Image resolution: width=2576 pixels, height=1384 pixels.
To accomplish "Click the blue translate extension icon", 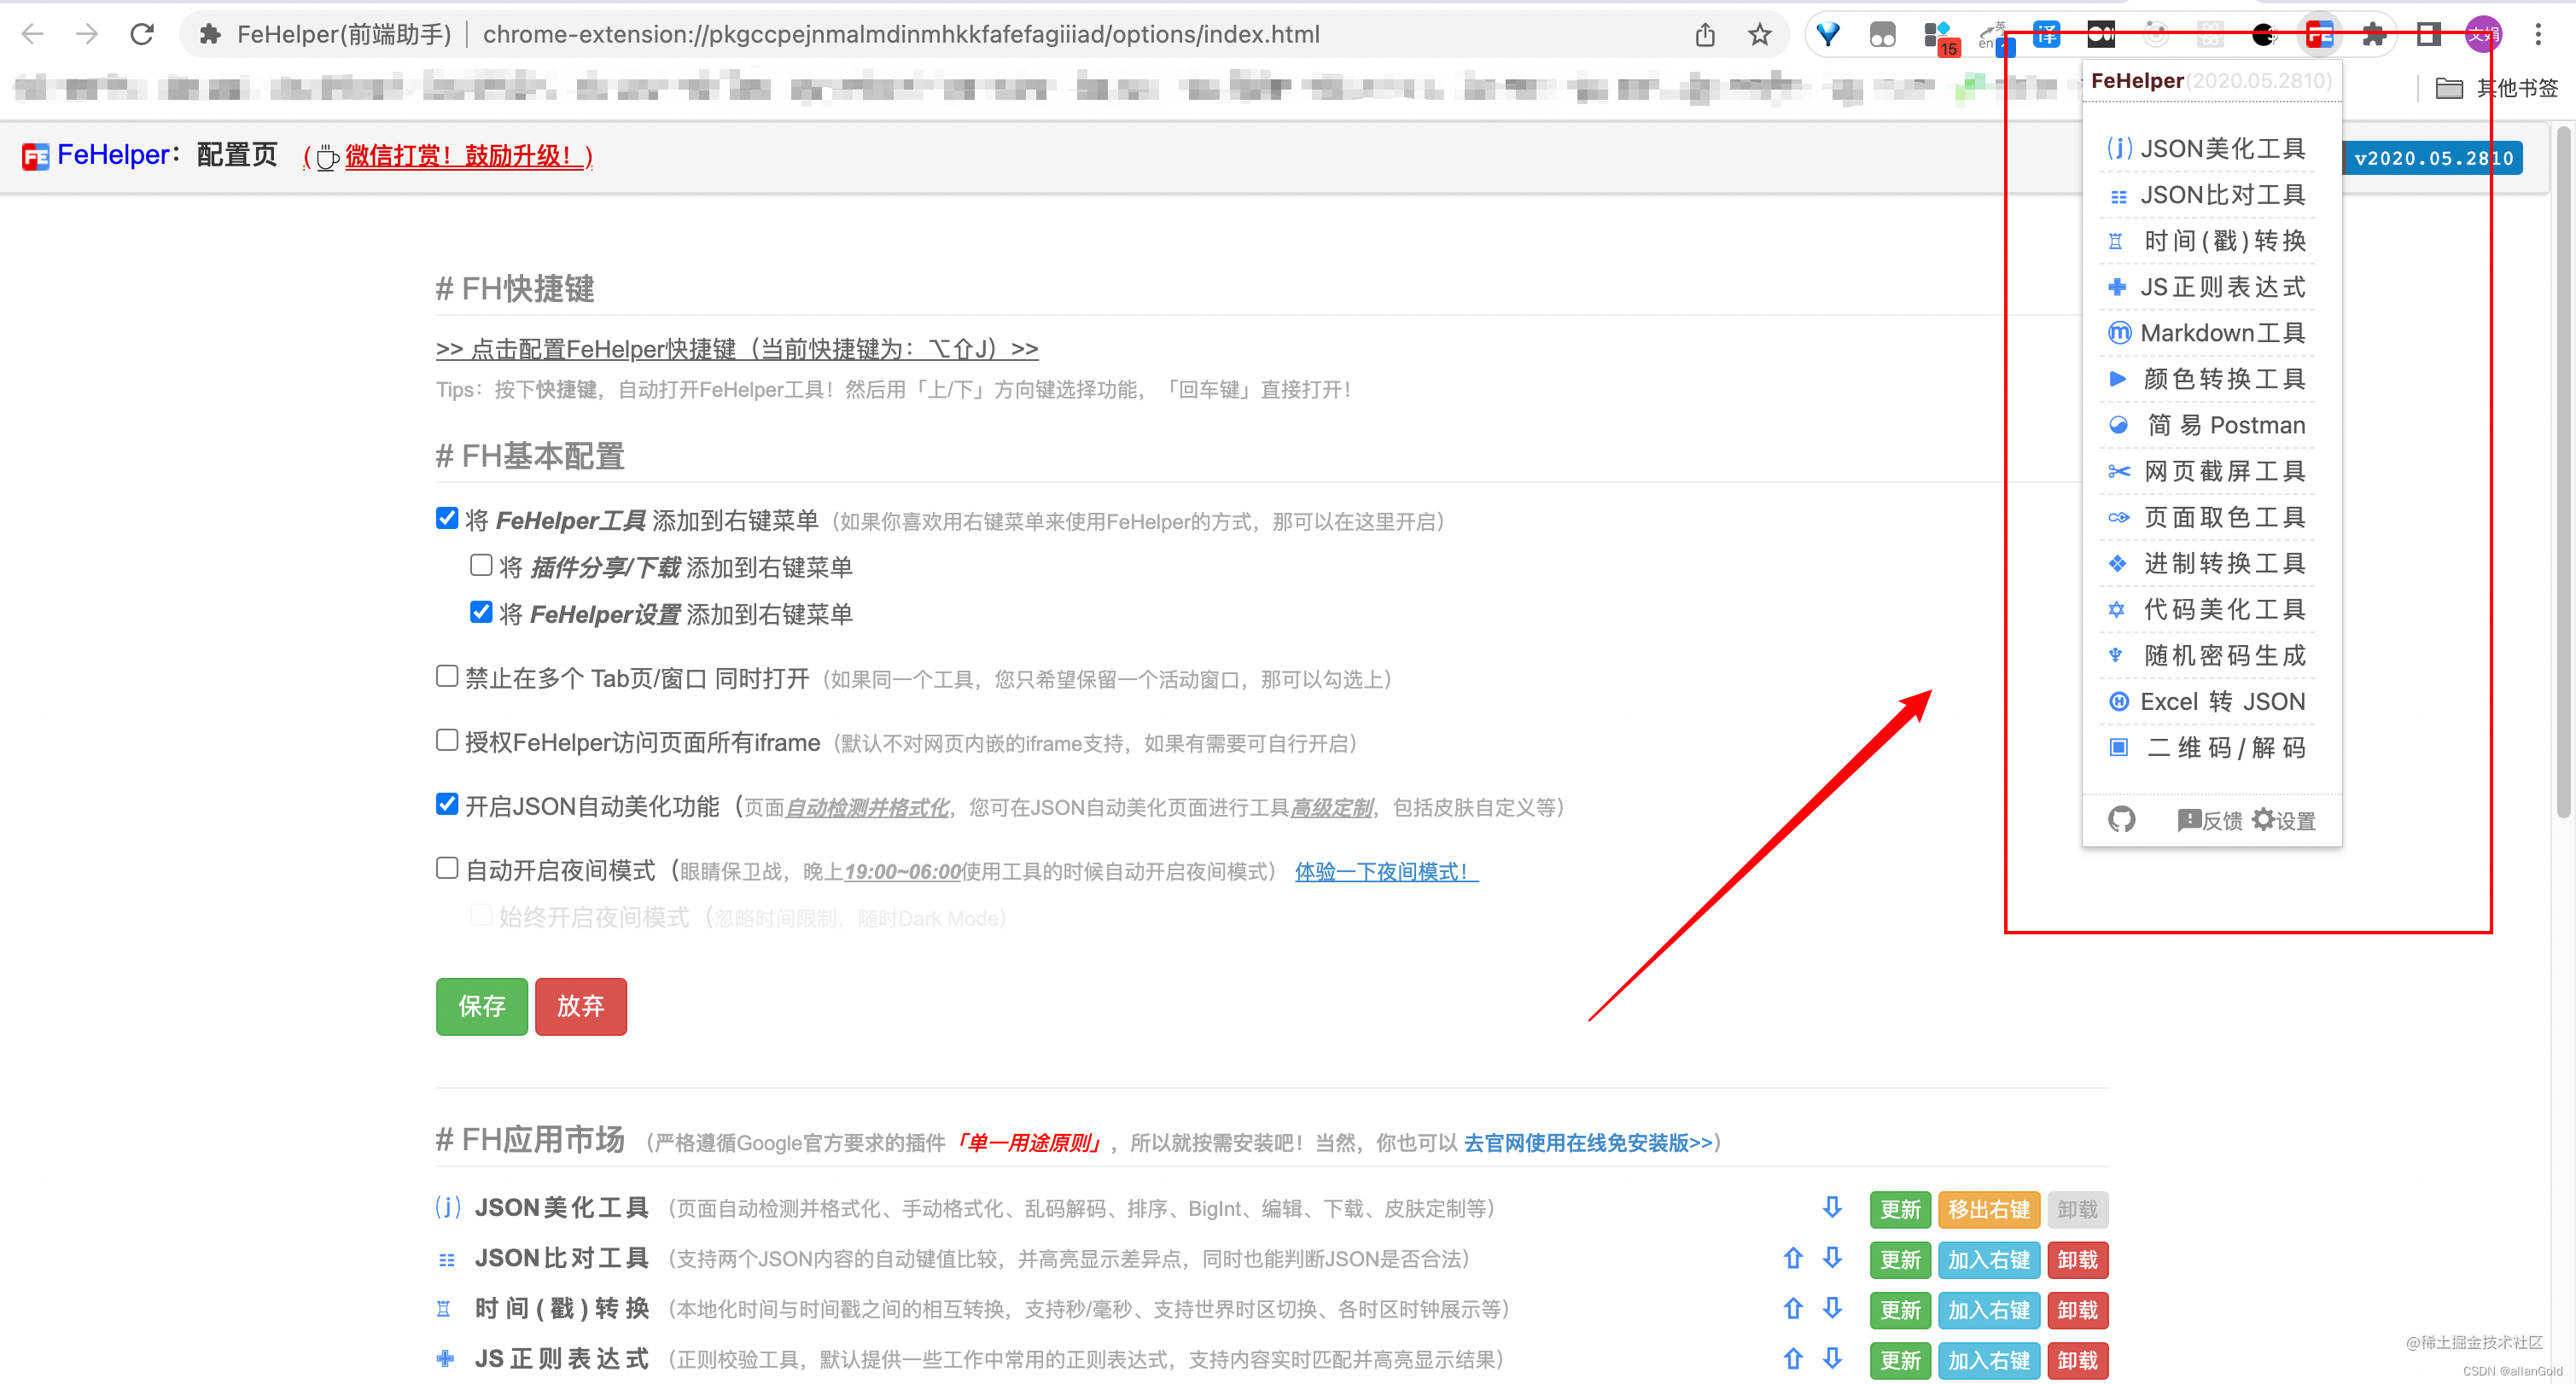I will pyautogui.click(x=2046, y=35).
